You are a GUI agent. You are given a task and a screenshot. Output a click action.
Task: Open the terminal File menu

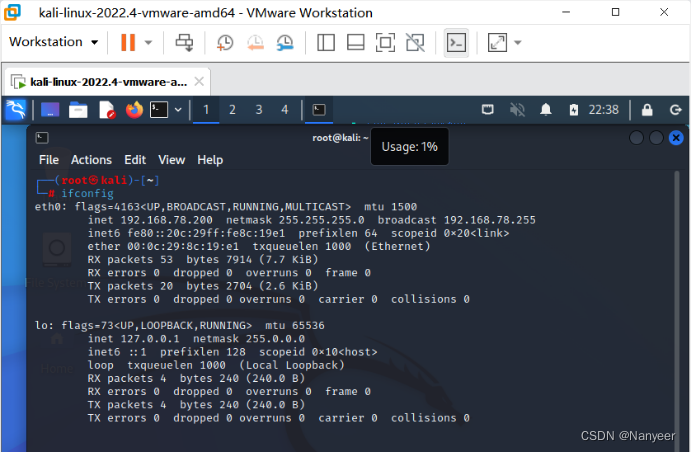49,160
